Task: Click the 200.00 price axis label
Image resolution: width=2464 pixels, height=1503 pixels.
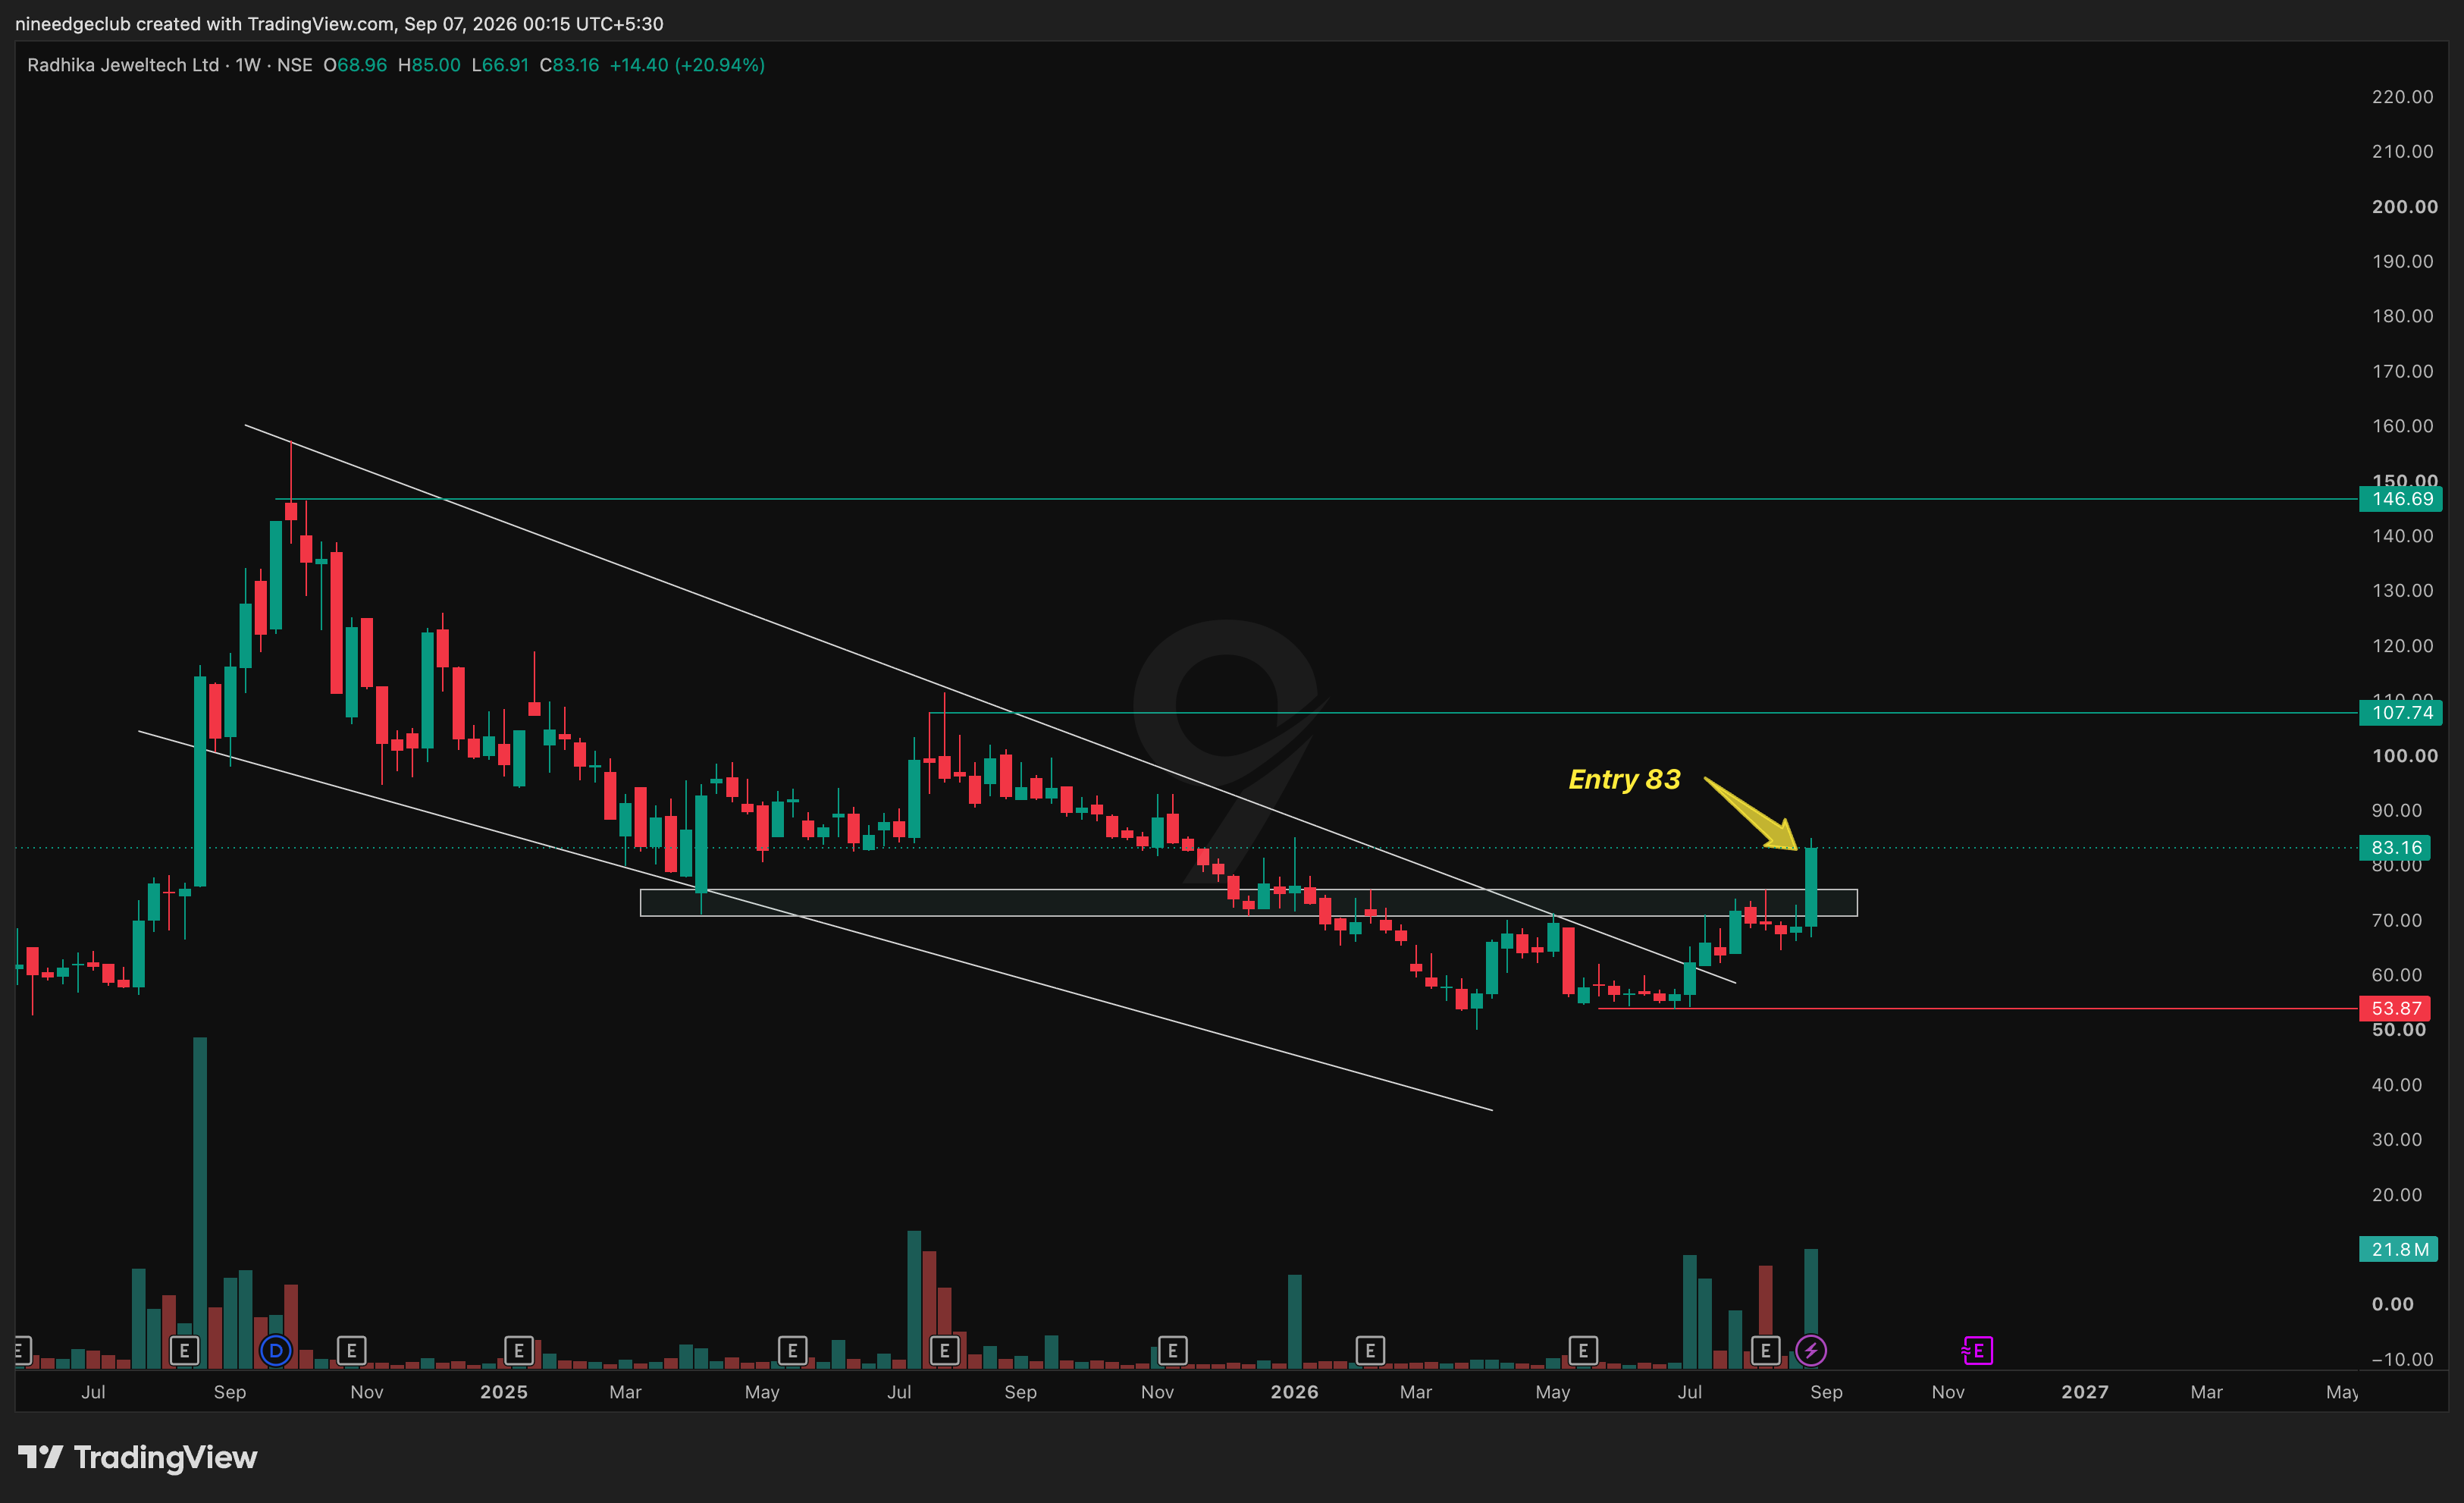Action: coord(2404,206)
